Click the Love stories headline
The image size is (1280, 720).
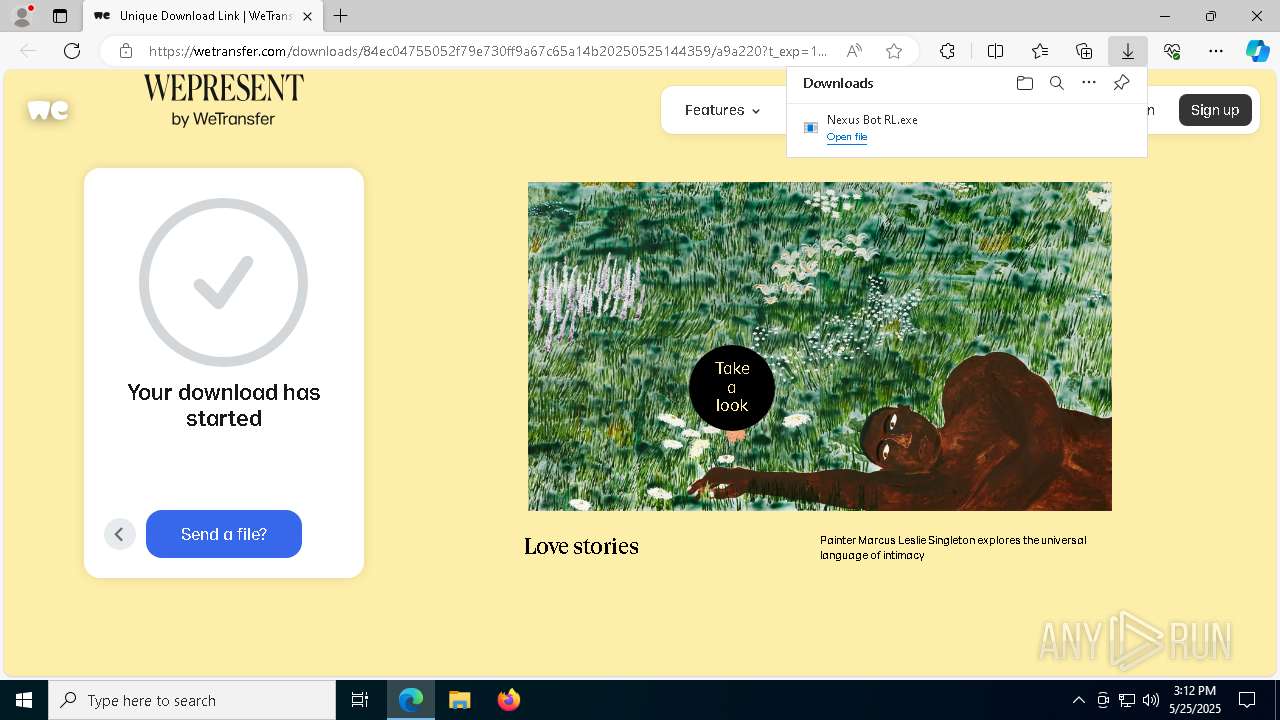click(x=581, y=546)
